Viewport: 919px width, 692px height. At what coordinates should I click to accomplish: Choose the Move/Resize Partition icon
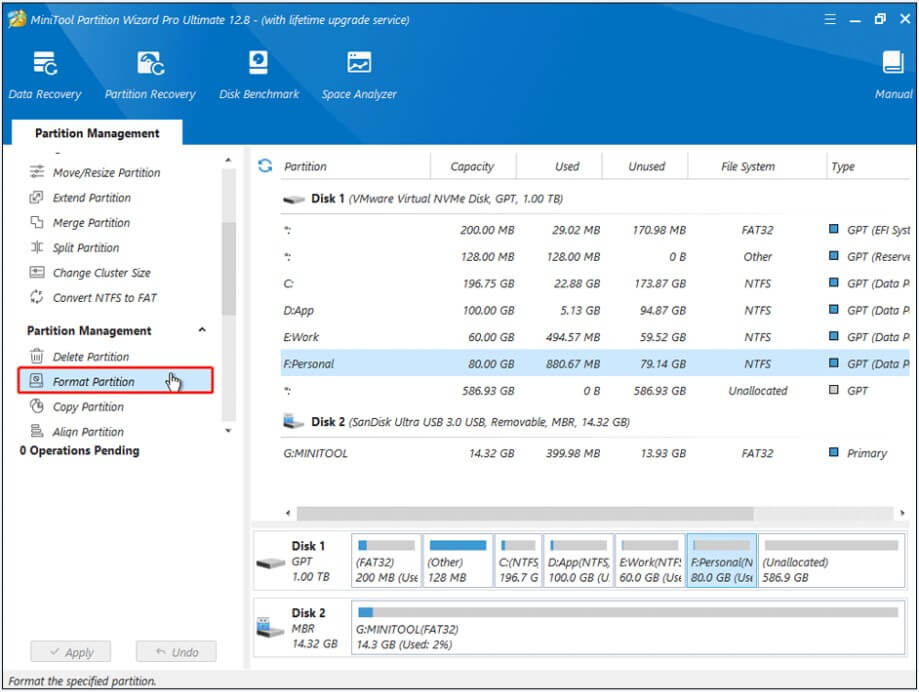[x=37, y=172]
